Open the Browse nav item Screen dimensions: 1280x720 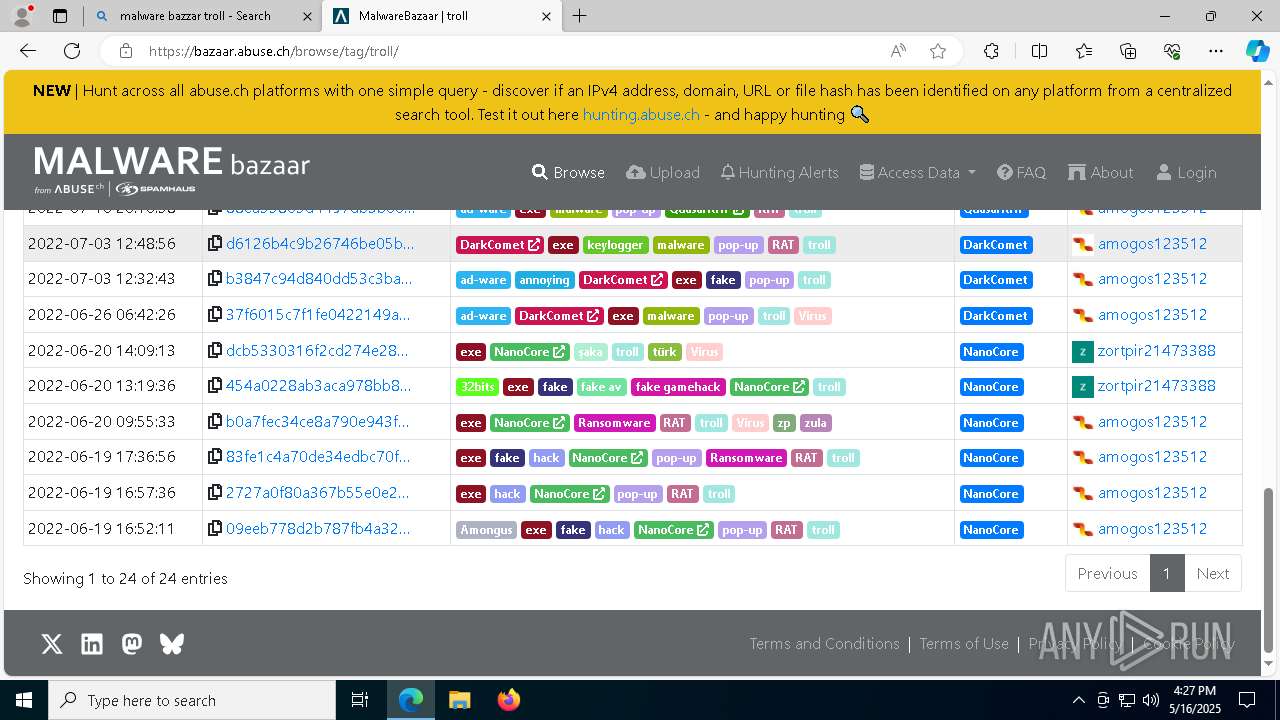[568, 172]
